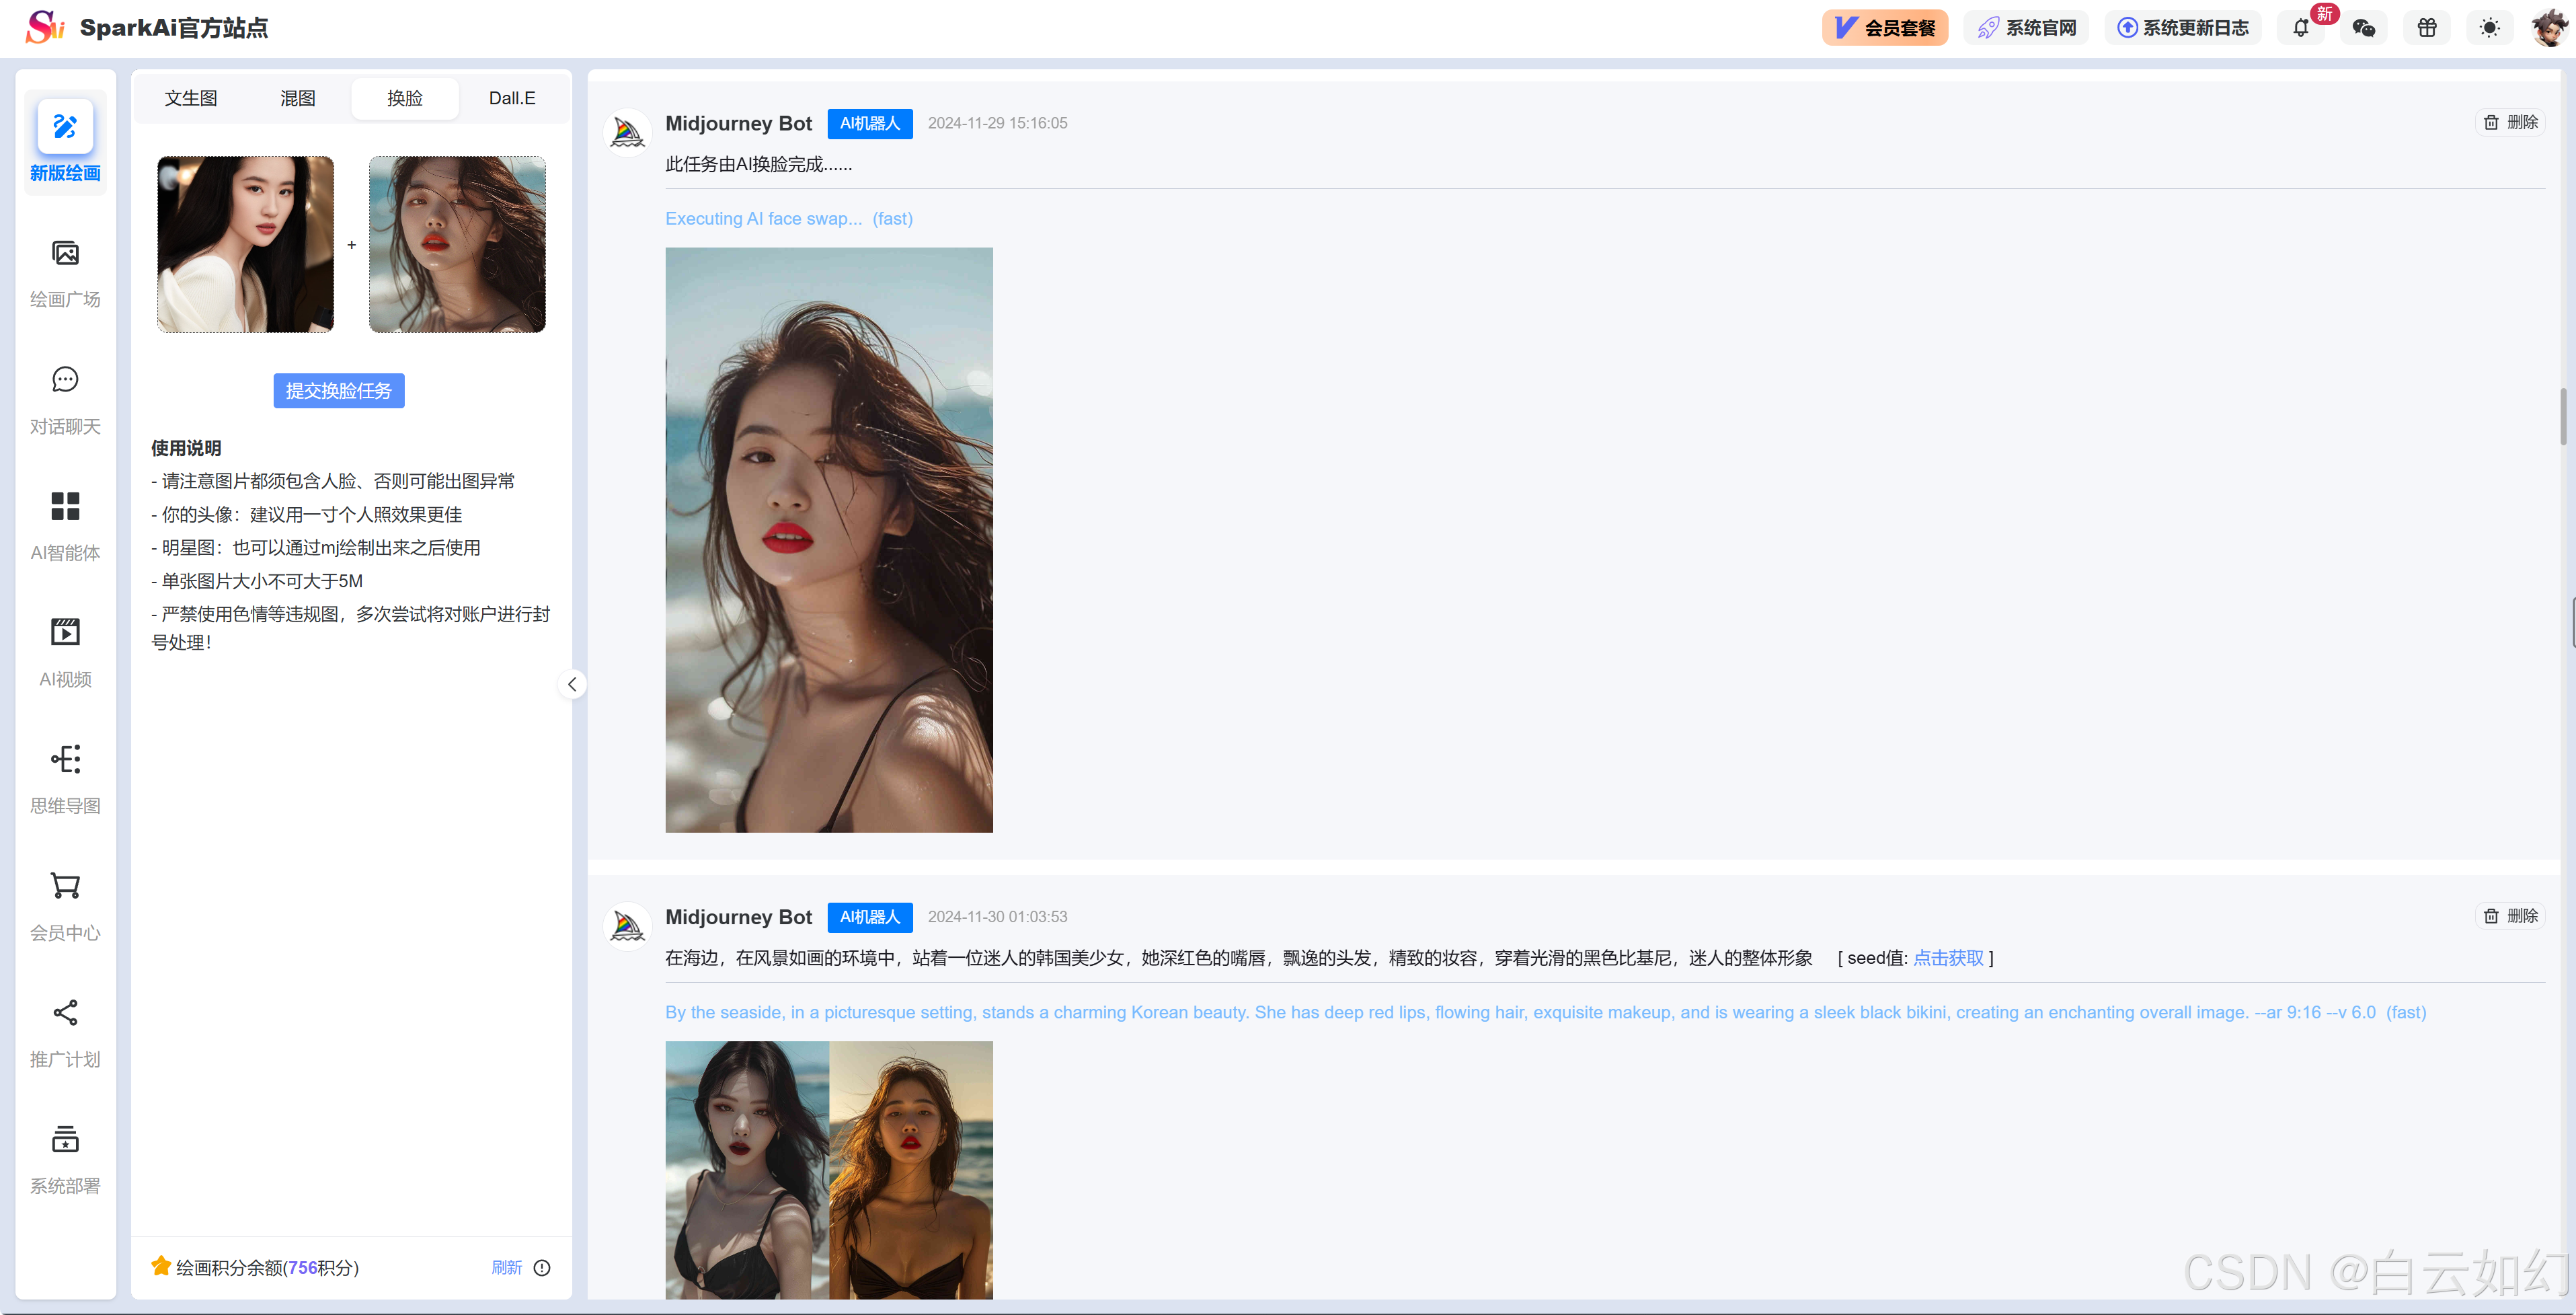The image size is (2576, 1315).
Task: Open the 系统部署 sidebar icon
Action: pos(65,1139)
